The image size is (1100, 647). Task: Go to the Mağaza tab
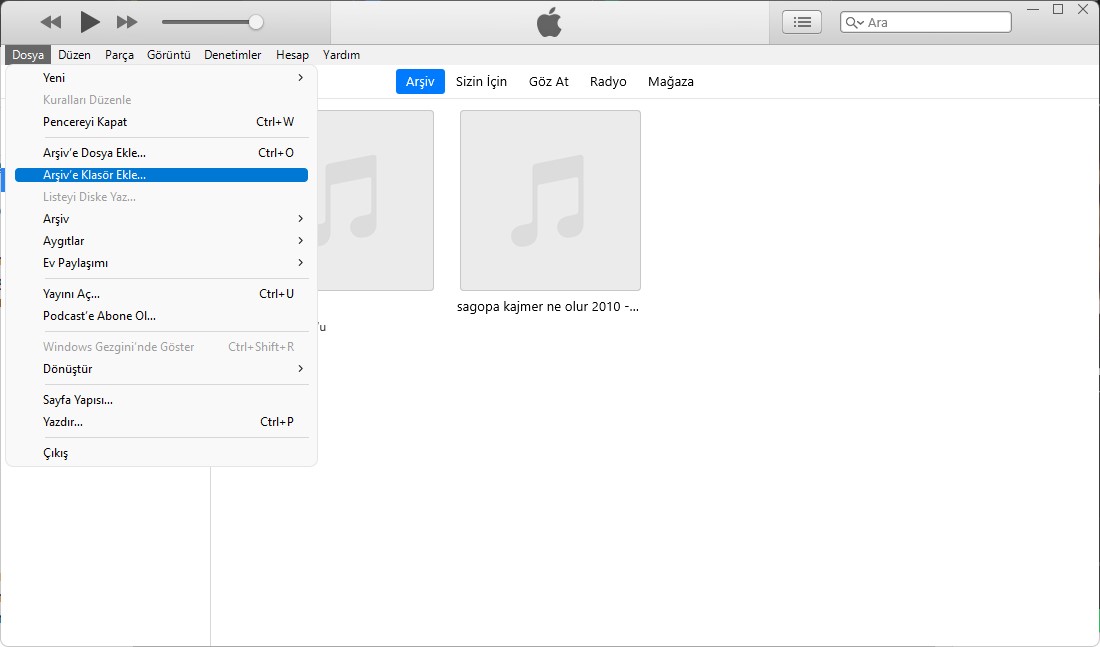(x=670, y=82)
